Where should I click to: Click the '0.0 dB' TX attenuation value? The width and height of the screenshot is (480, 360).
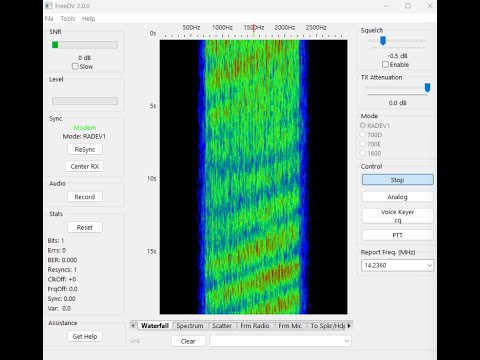coord(398,103)
